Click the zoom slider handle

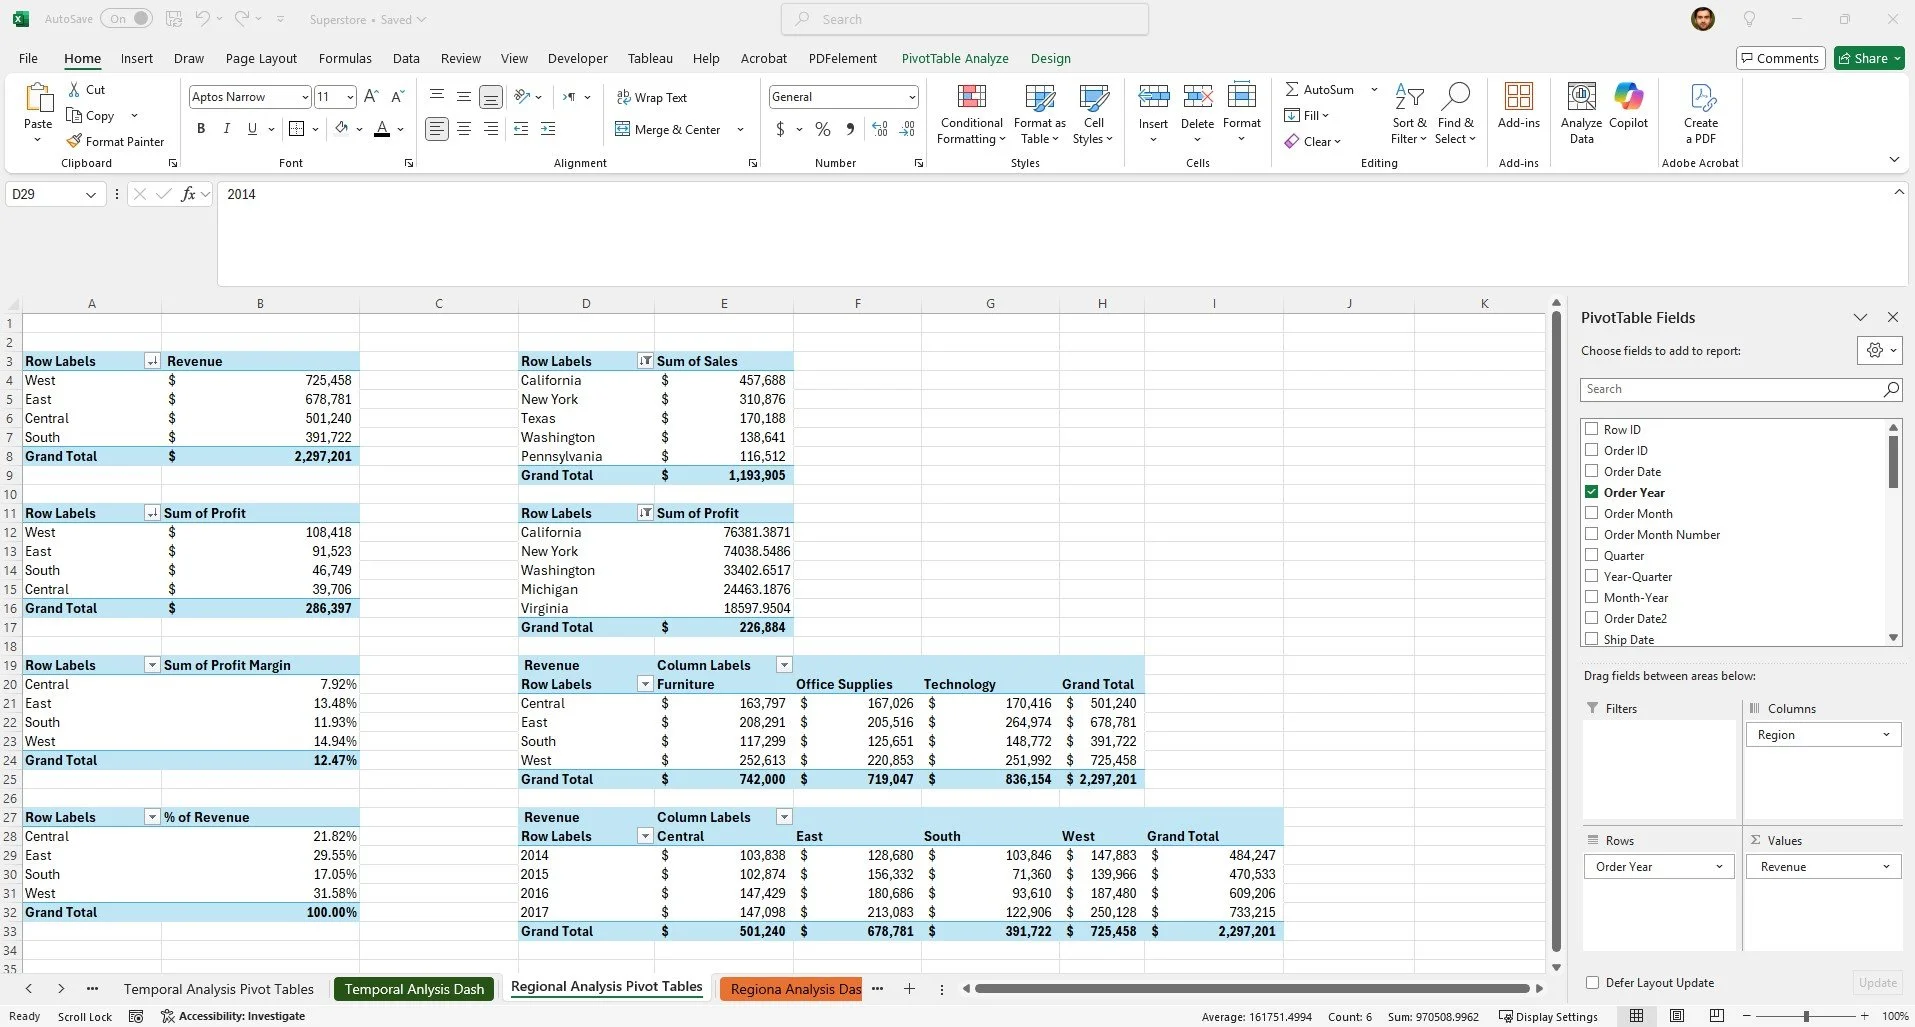[x=1806, y=1016]
